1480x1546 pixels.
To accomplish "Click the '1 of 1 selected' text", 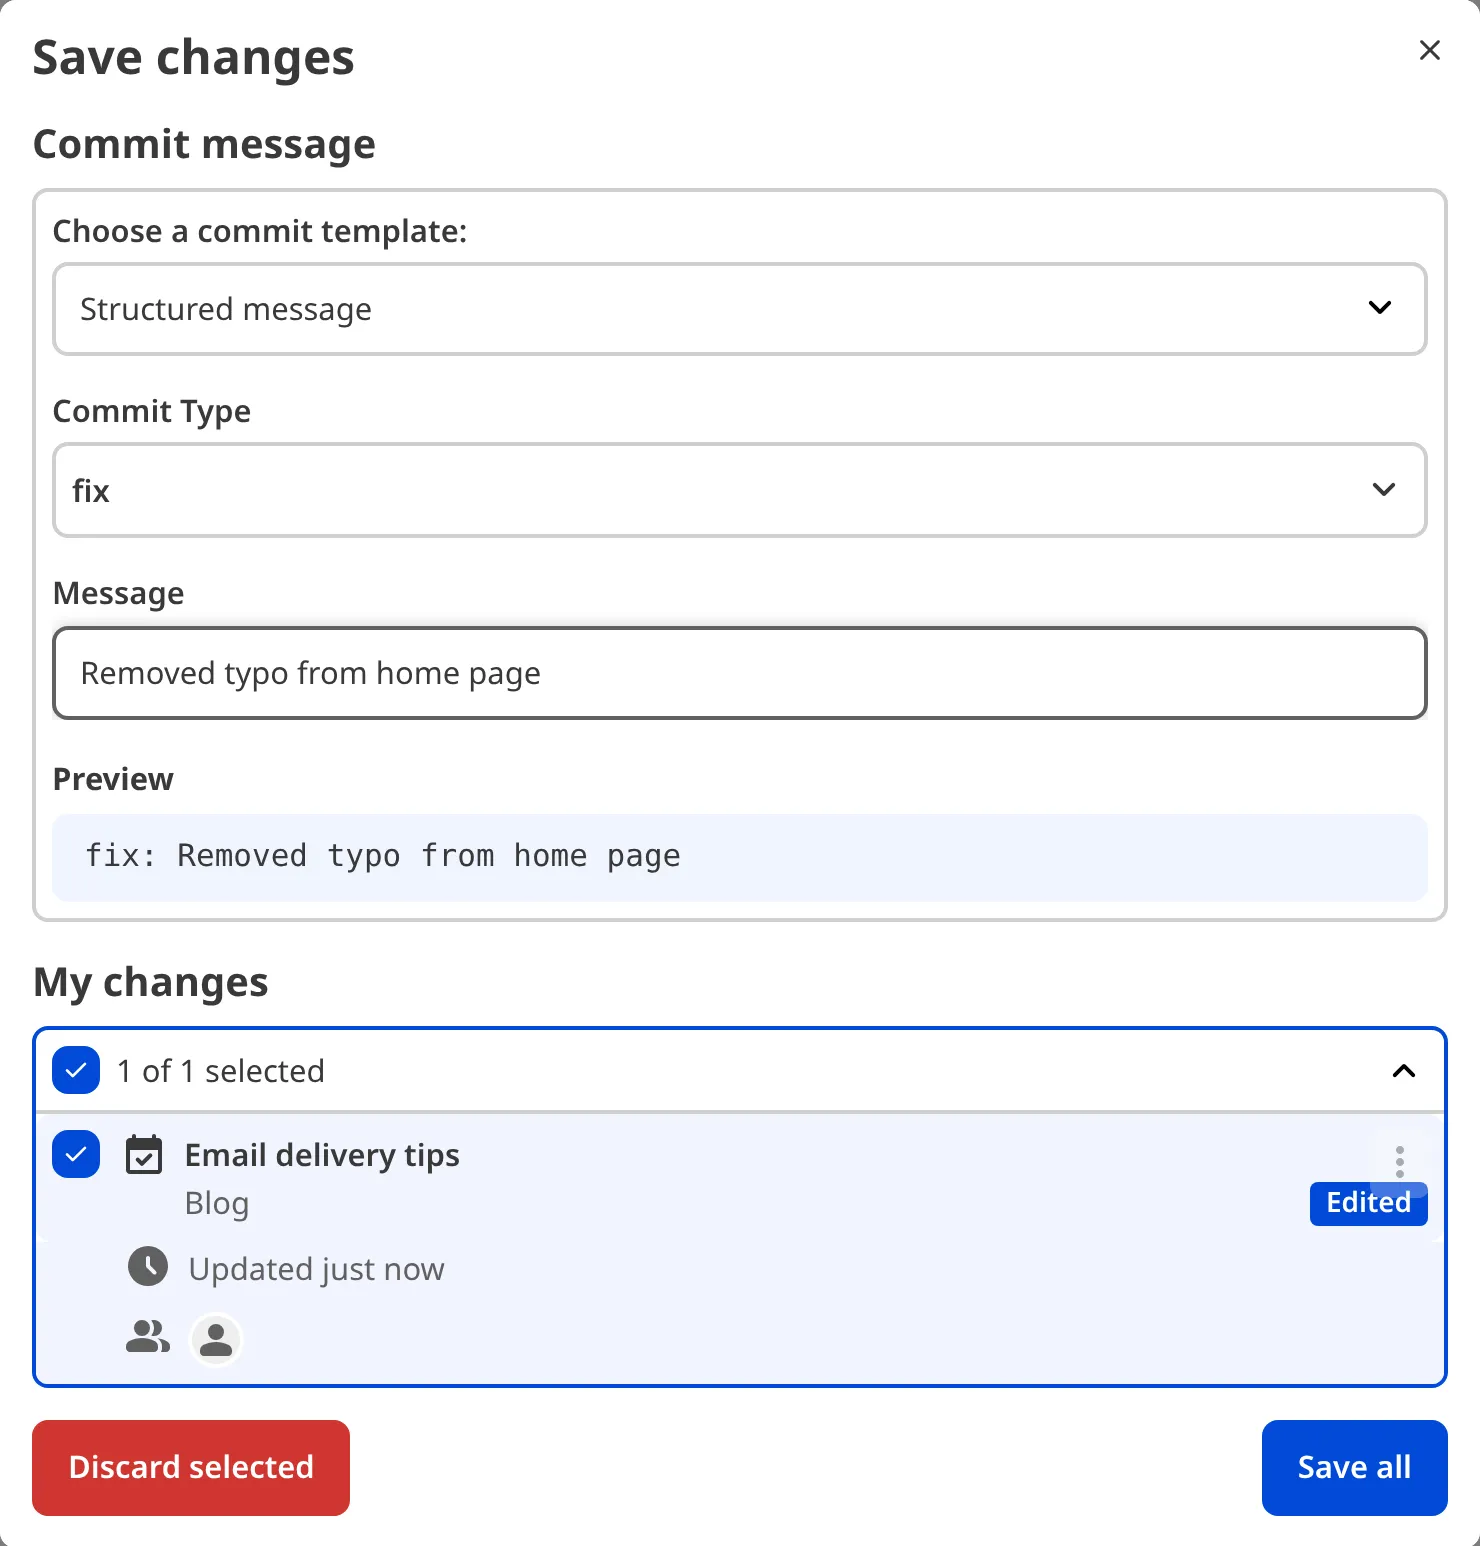I will 221,1071.
